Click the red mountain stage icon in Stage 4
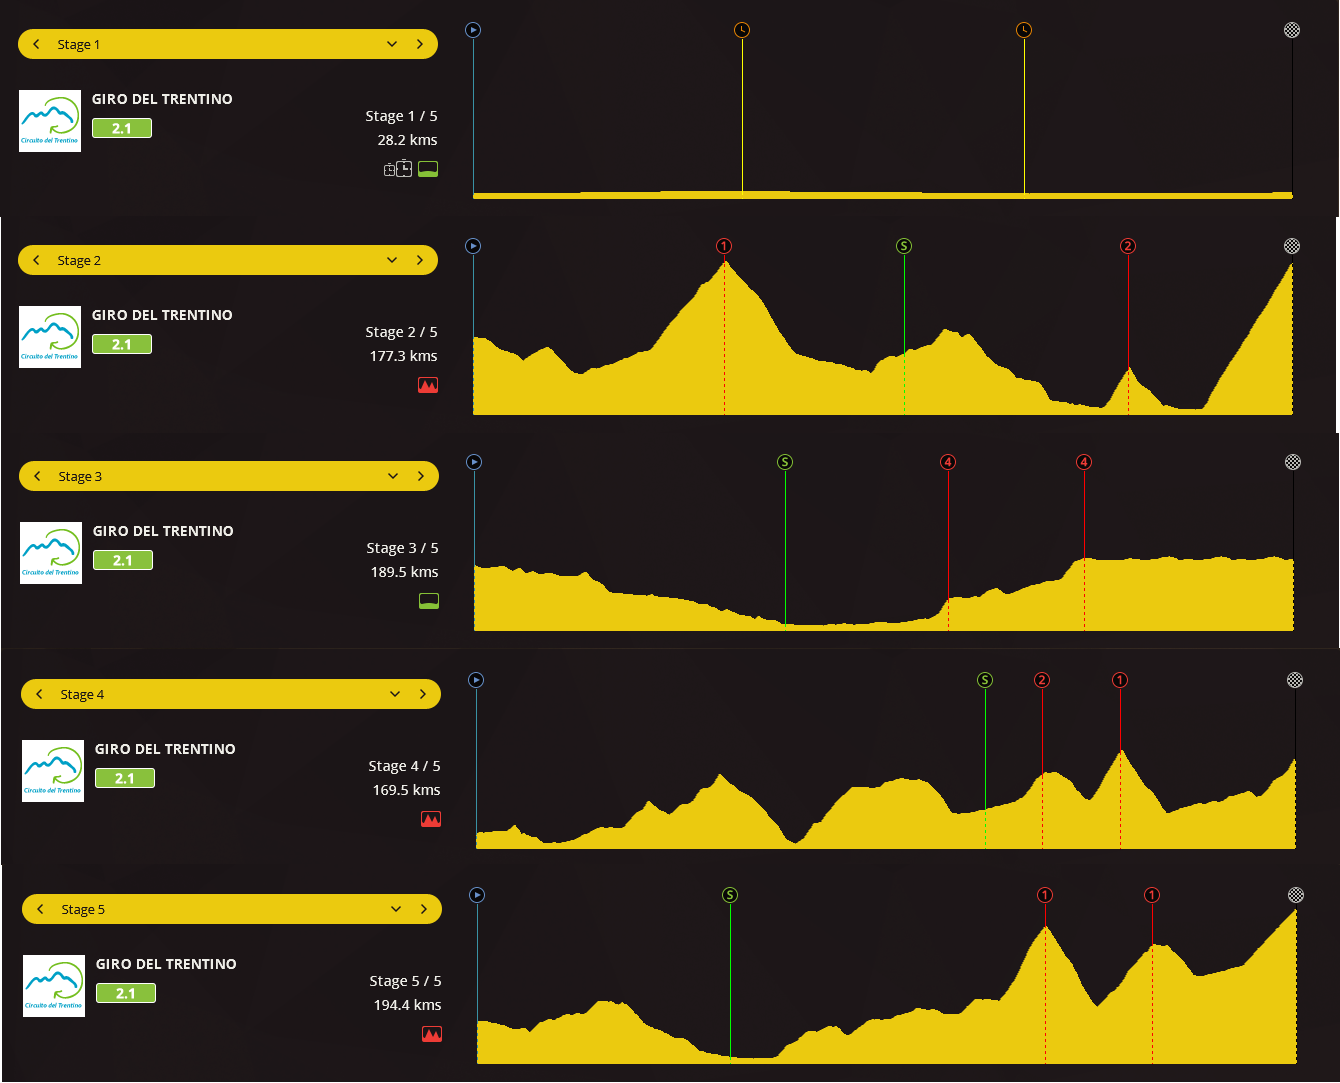This screenshot has height=1083, width=1340. [x=431, y=819]
